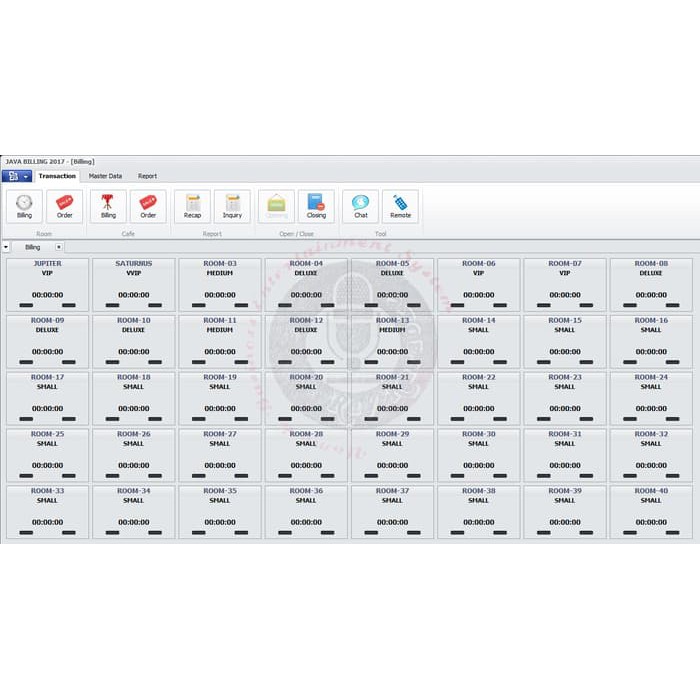Click the ROOM-31 label
The height and width of the screenshot is (700, 700).
click(x=565, y=434)
